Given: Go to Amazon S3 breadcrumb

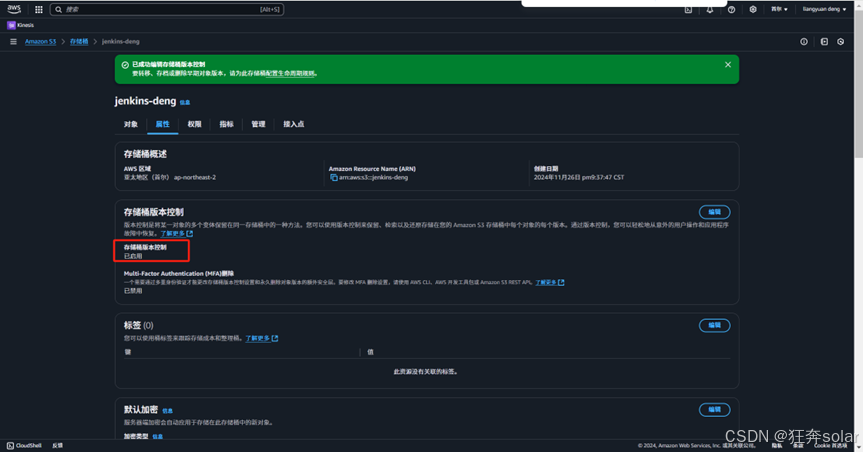Looking at the screenshot, I should coord(40,41).
